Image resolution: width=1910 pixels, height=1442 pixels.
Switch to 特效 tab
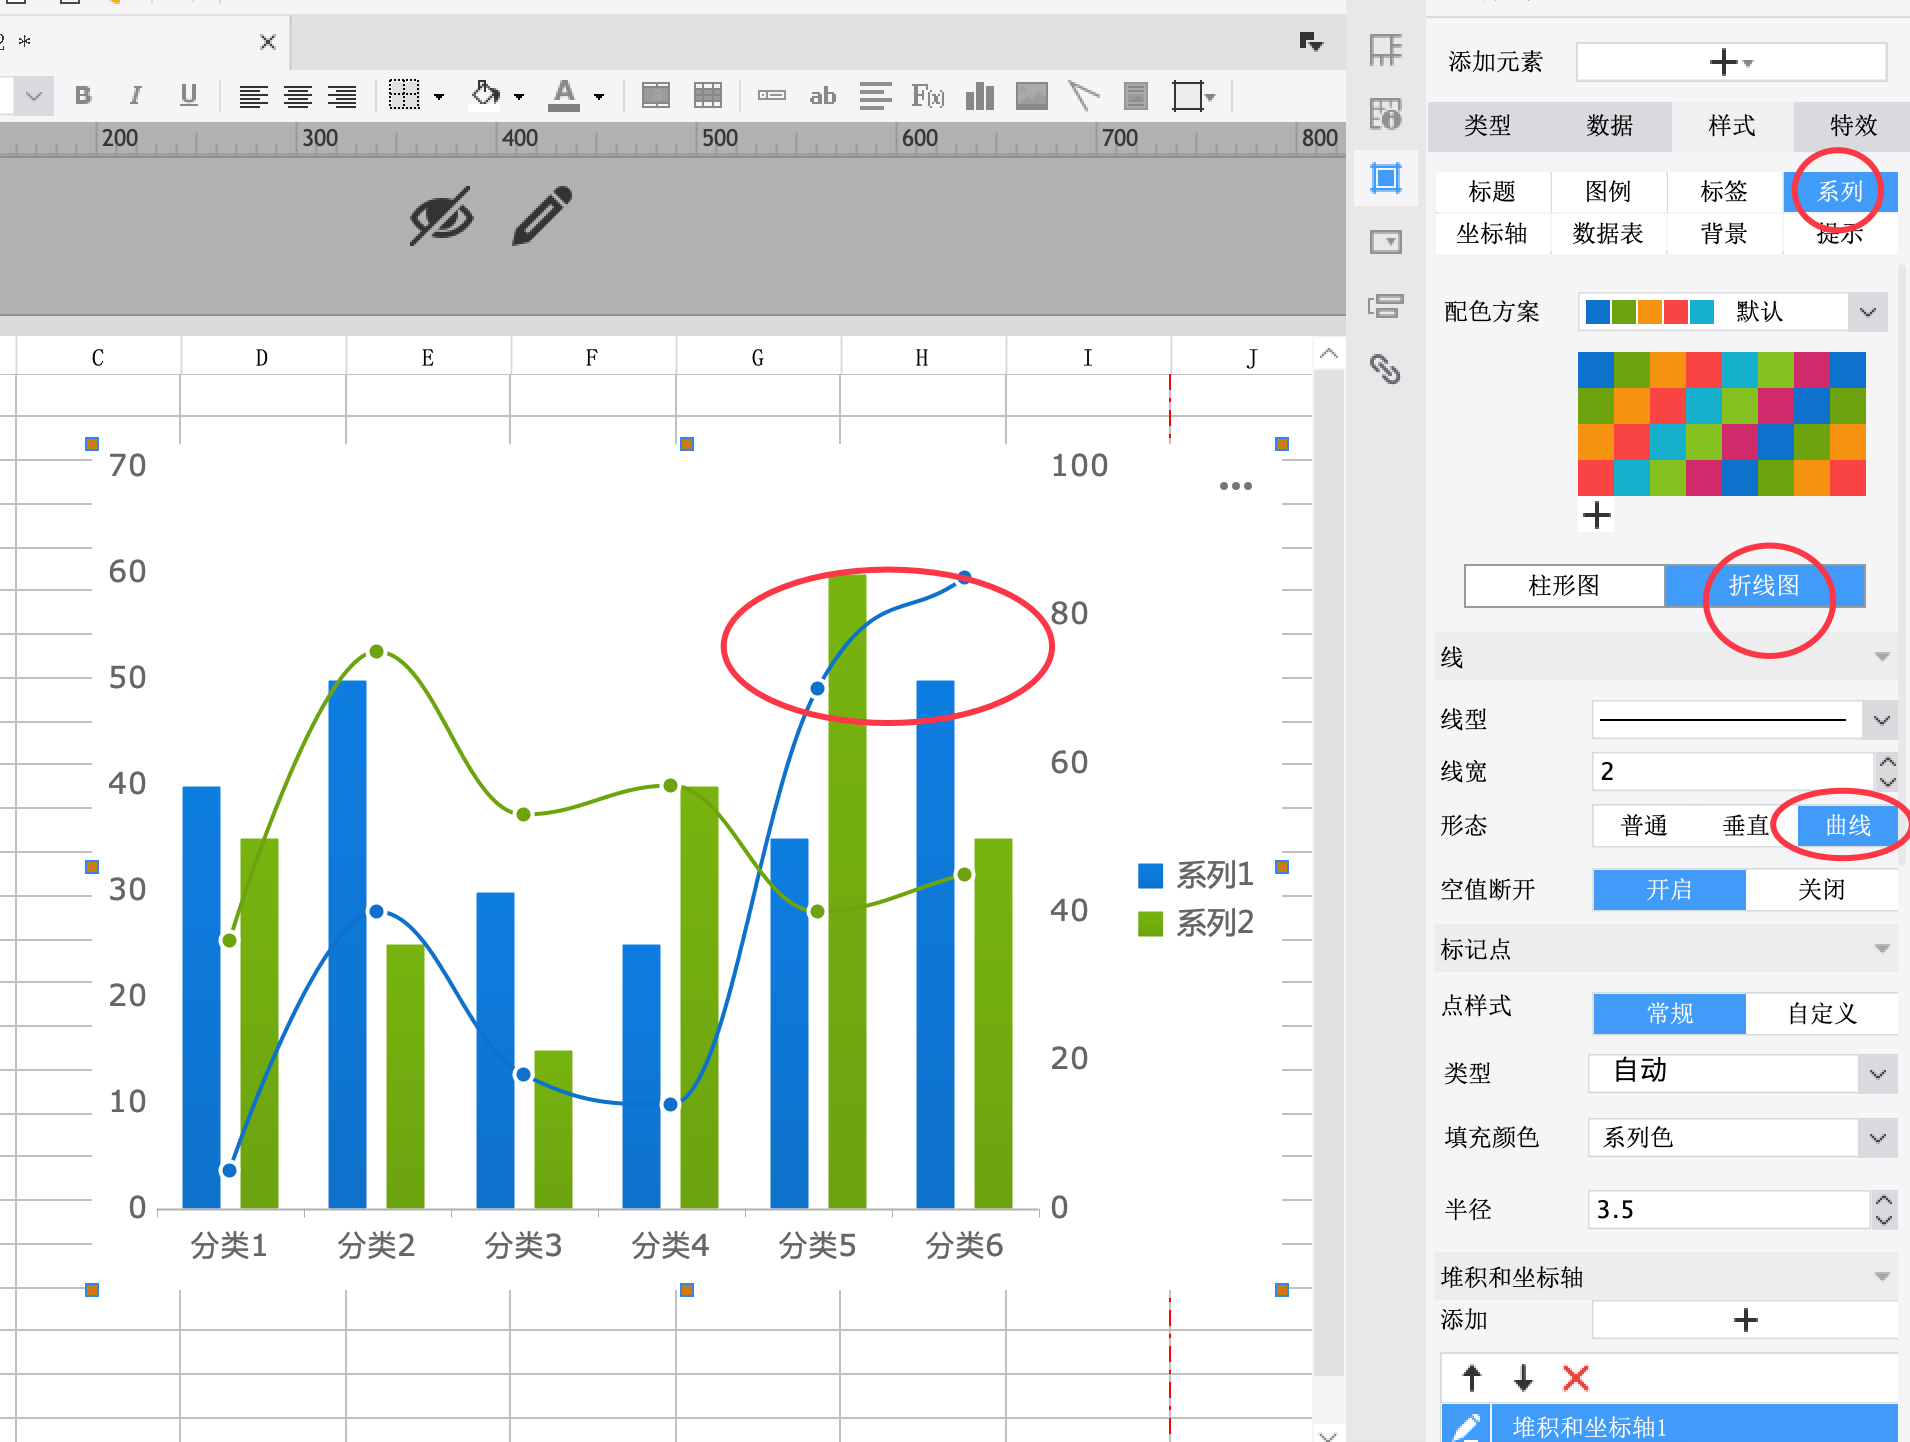coord(1853,126)
